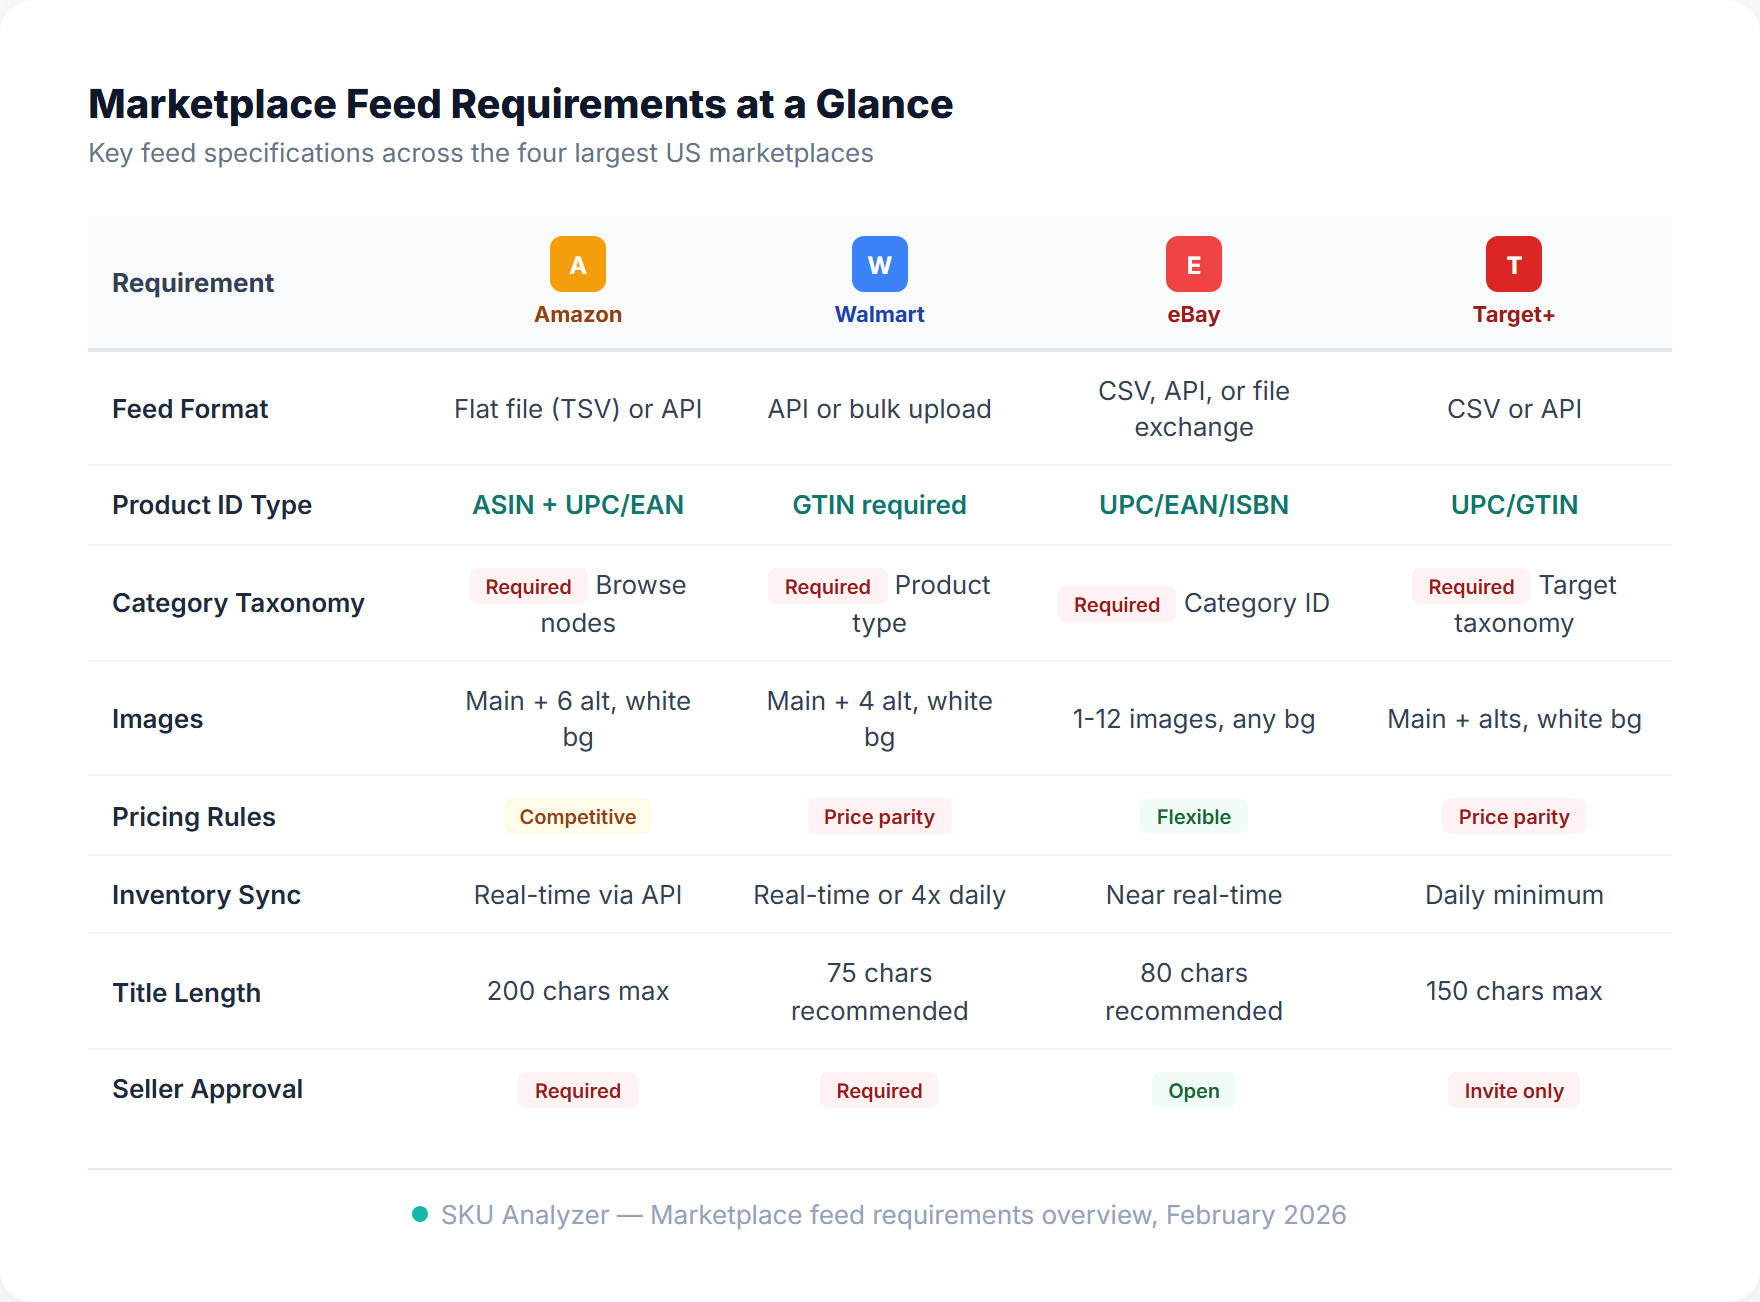Expand the Images row details

(158, 718)
